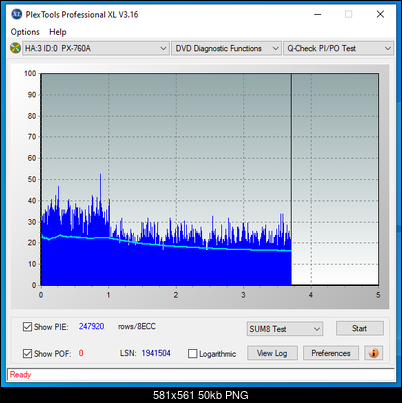
Task: Click the Start button
Action: click(360, 328)
